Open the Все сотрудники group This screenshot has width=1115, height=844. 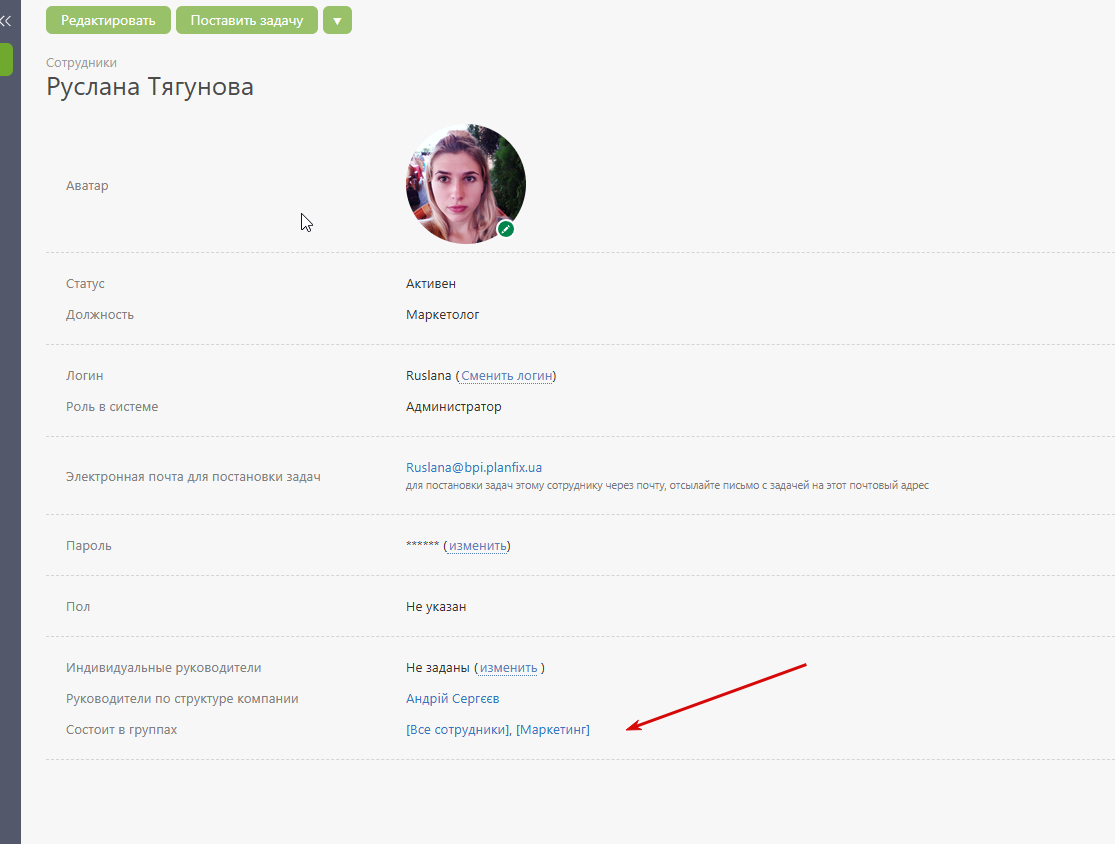pyautogui.click(x=458, y=730)
